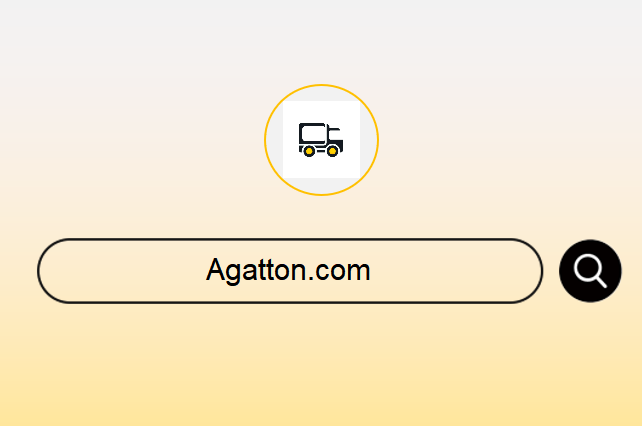This screenshot has width=642, height=426.
Task: Click the yellow front wheel of the truck
Action: click(x=333, y=152)
